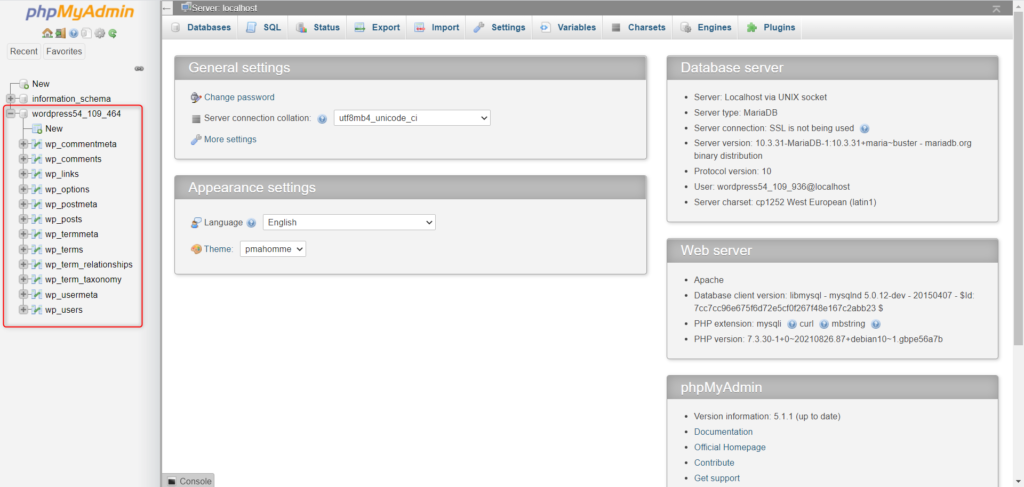Go to the Export tab
This screenshot has width=1024, height=487.
point(377,27)
